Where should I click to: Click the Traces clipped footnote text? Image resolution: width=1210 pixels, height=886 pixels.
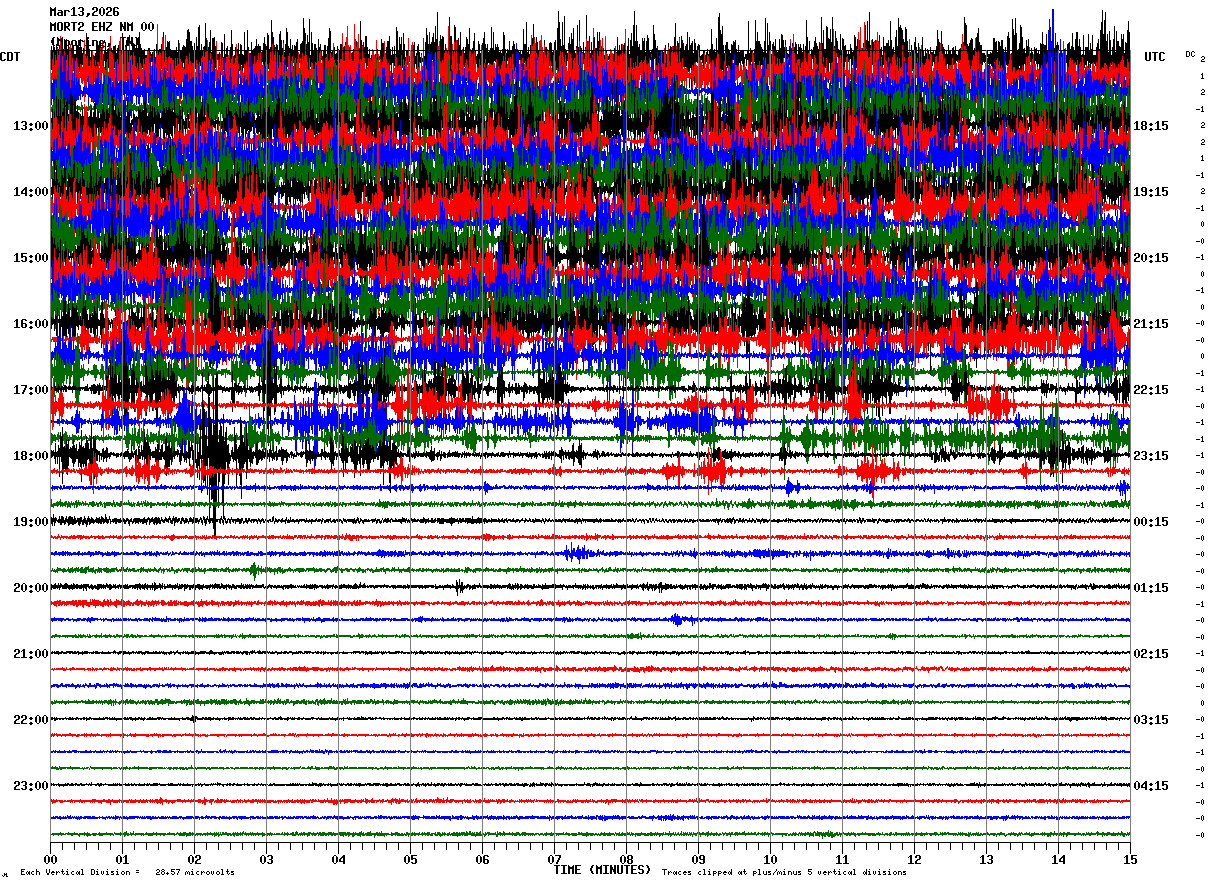coord(784,873)
